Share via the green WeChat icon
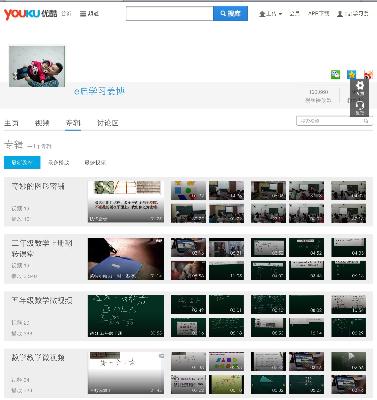The height and width of the screenshot is (400, 377). [x=335, y=74]
